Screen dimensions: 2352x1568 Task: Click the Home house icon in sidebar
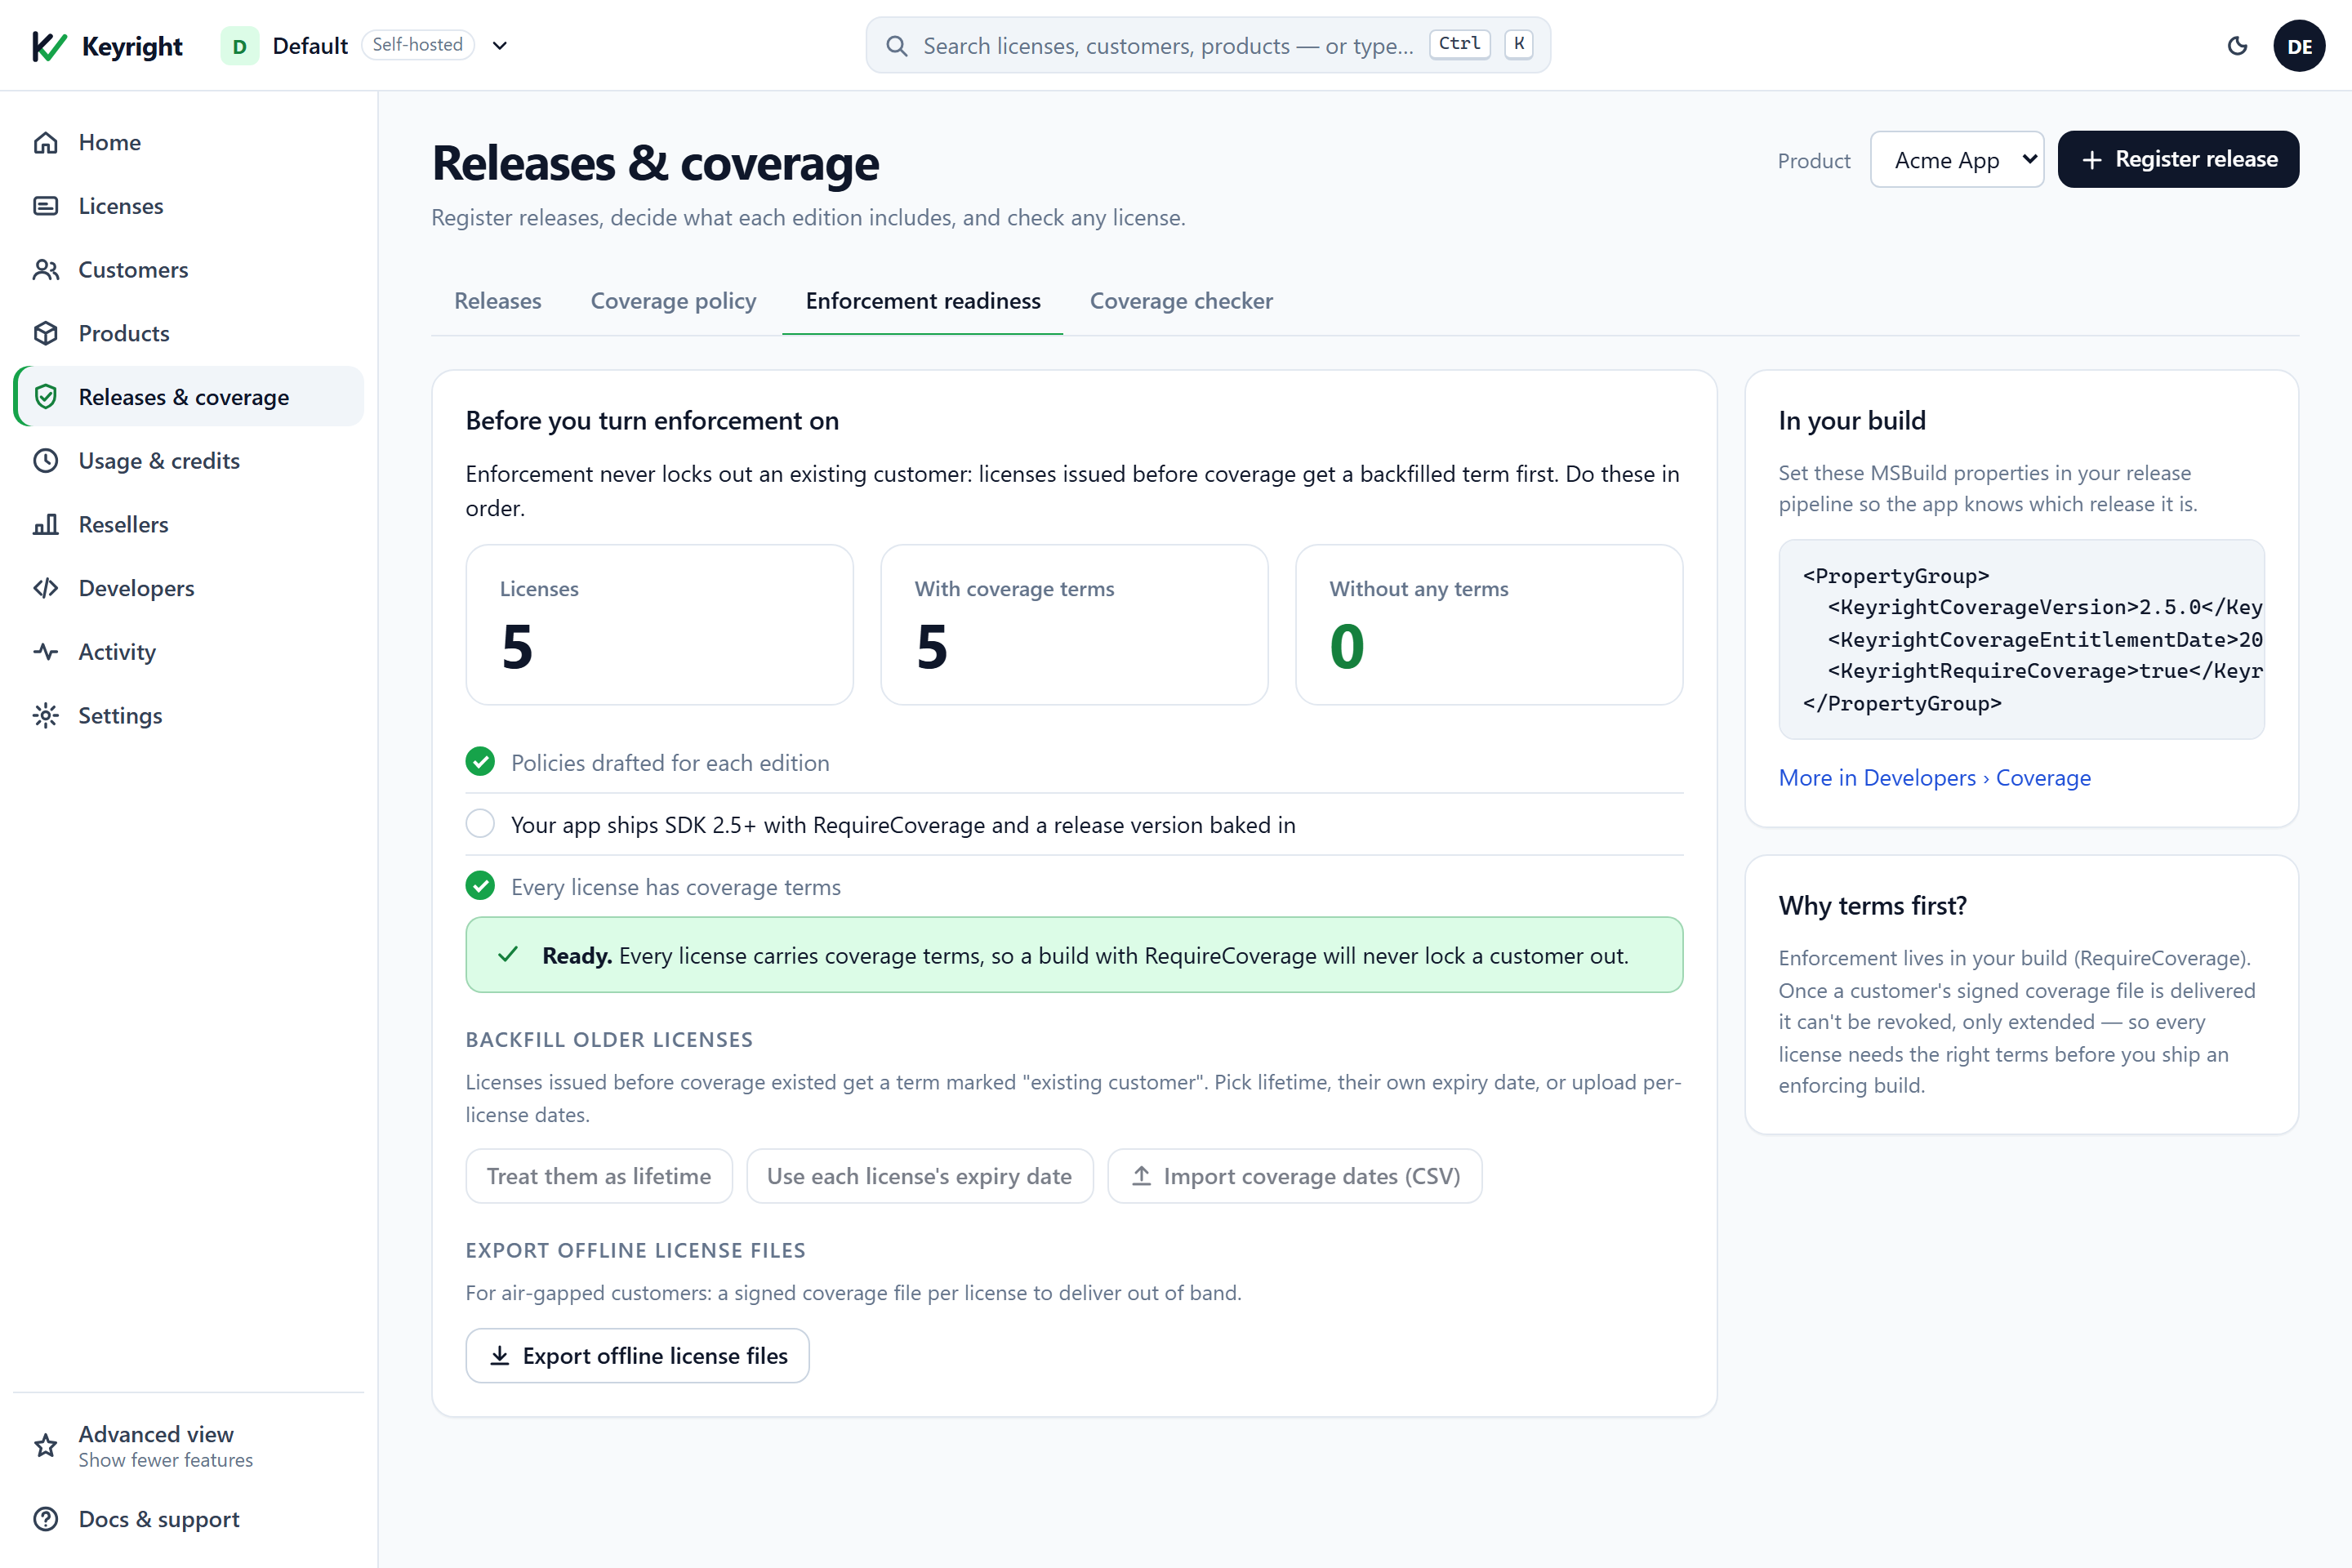point(46,143)
